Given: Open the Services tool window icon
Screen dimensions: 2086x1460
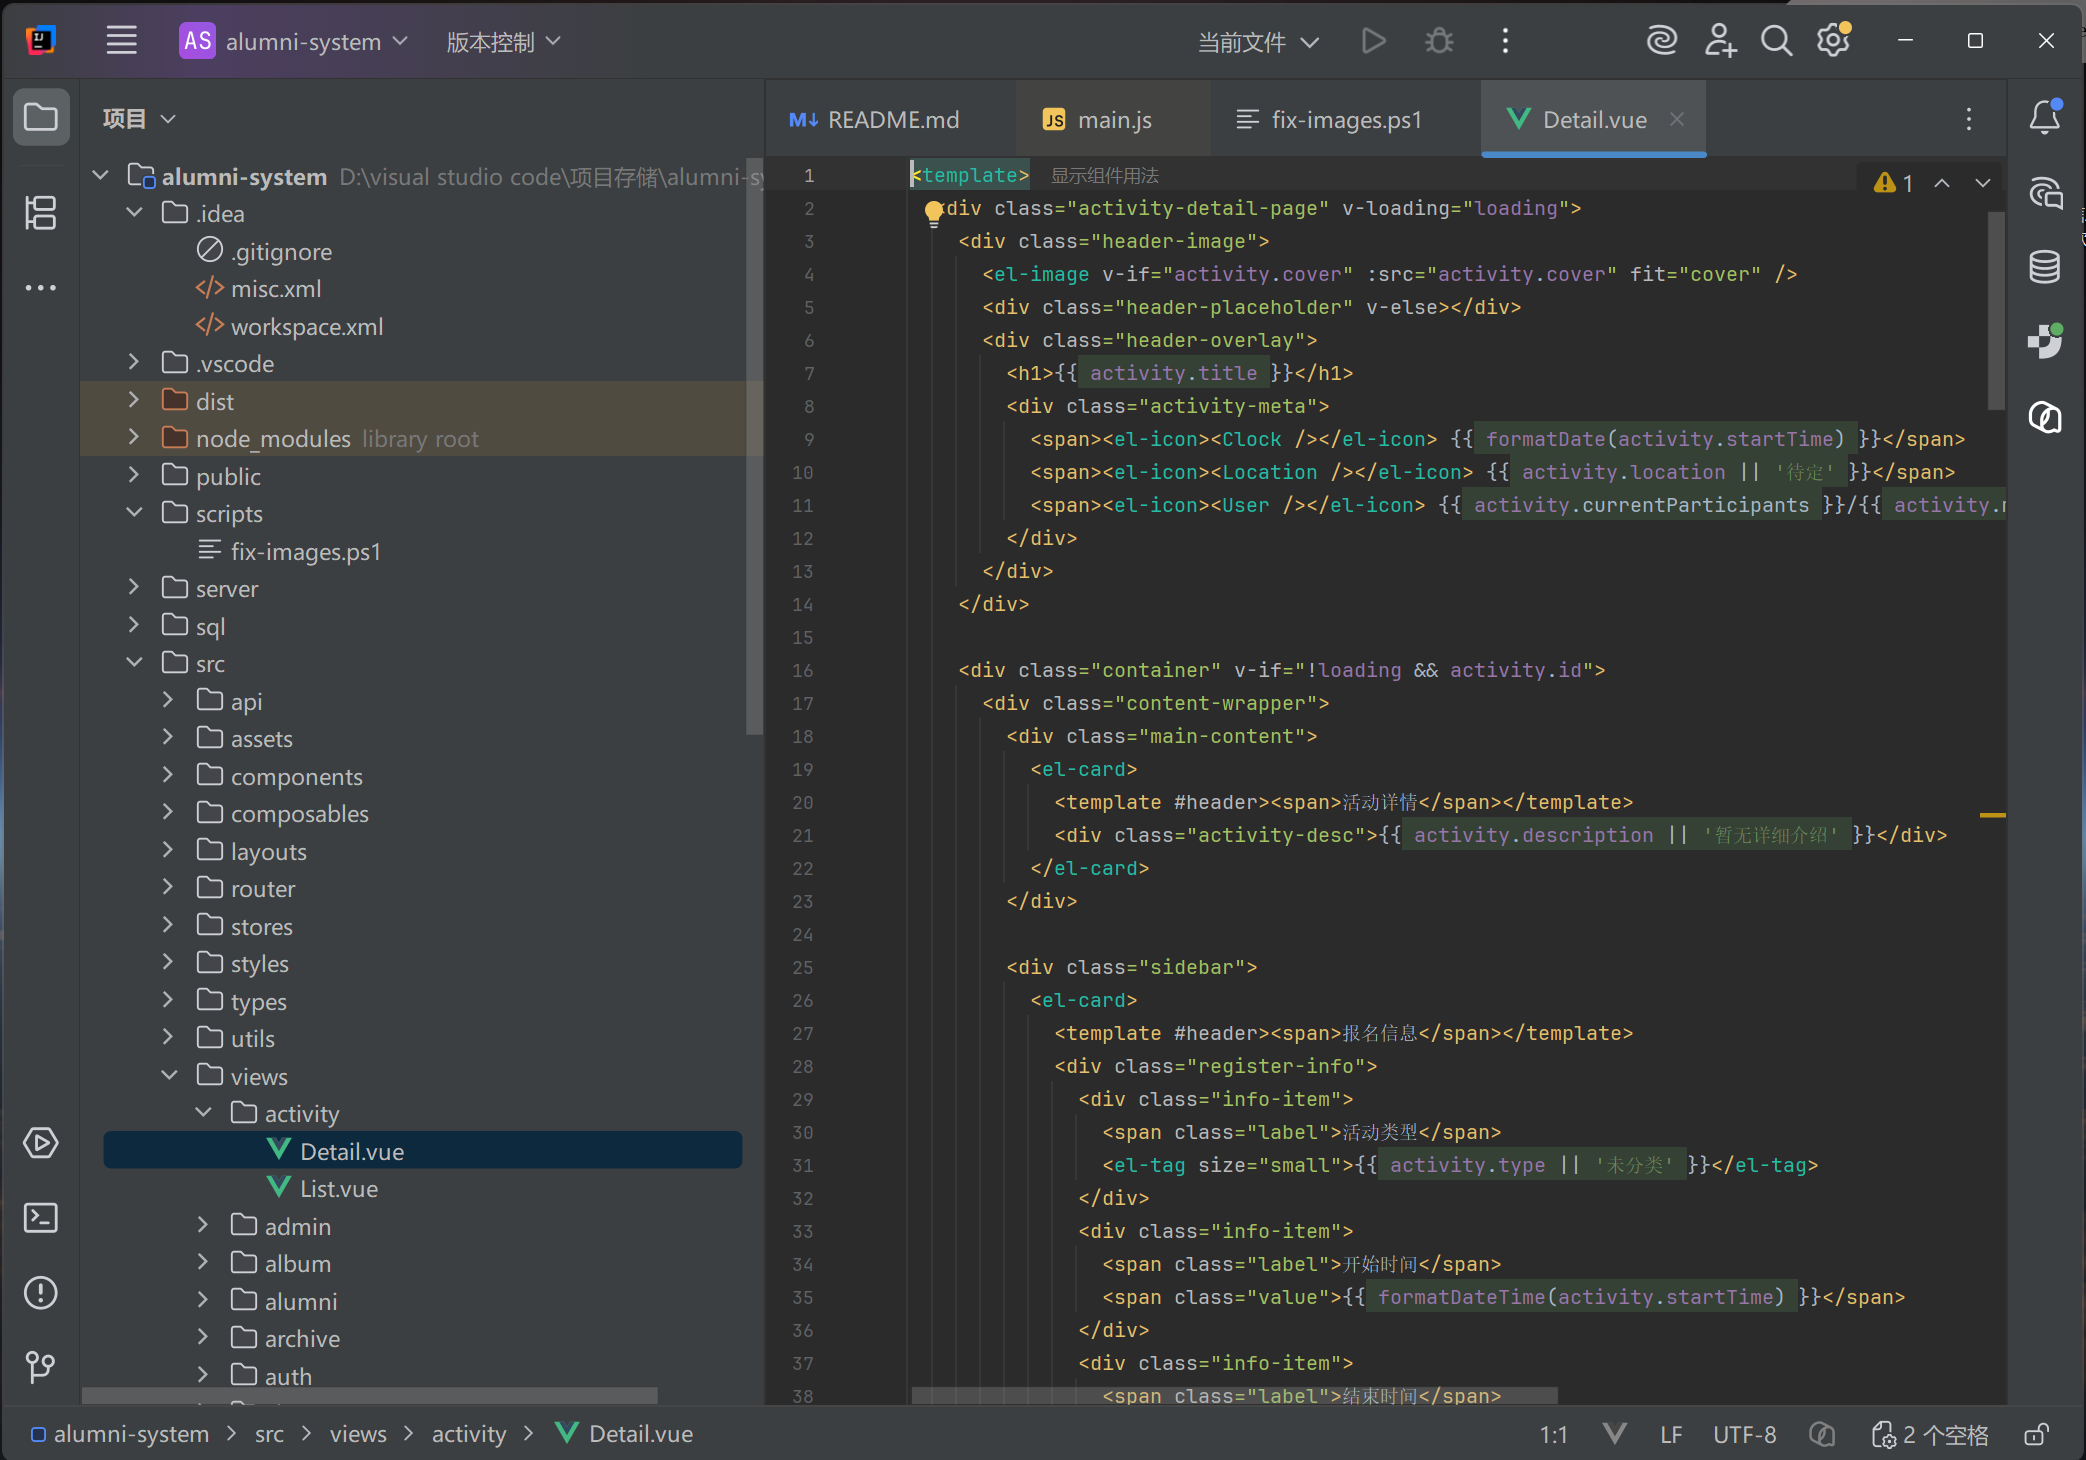Looking at the screenshot, I should pos(41,1142).
